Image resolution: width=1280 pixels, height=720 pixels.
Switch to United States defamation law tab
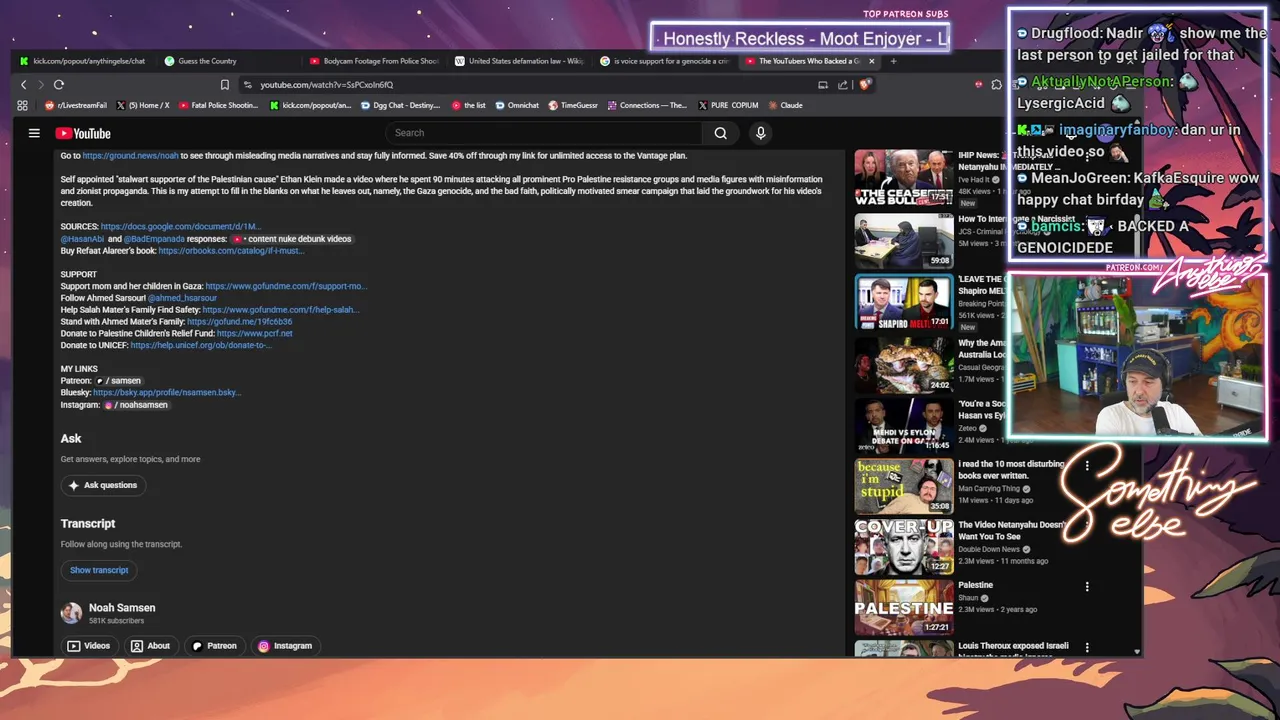click(519, 61)
